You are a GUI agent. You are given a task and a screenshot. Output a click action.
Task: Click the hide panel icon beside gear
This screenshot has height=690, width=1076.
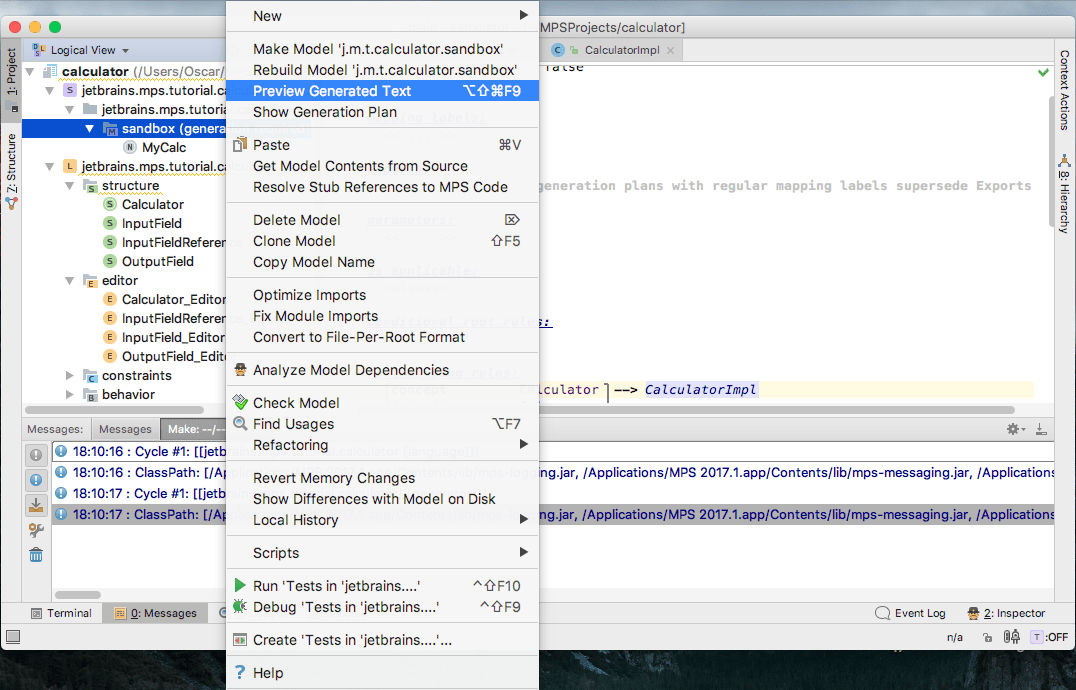tap(1041, 429)
